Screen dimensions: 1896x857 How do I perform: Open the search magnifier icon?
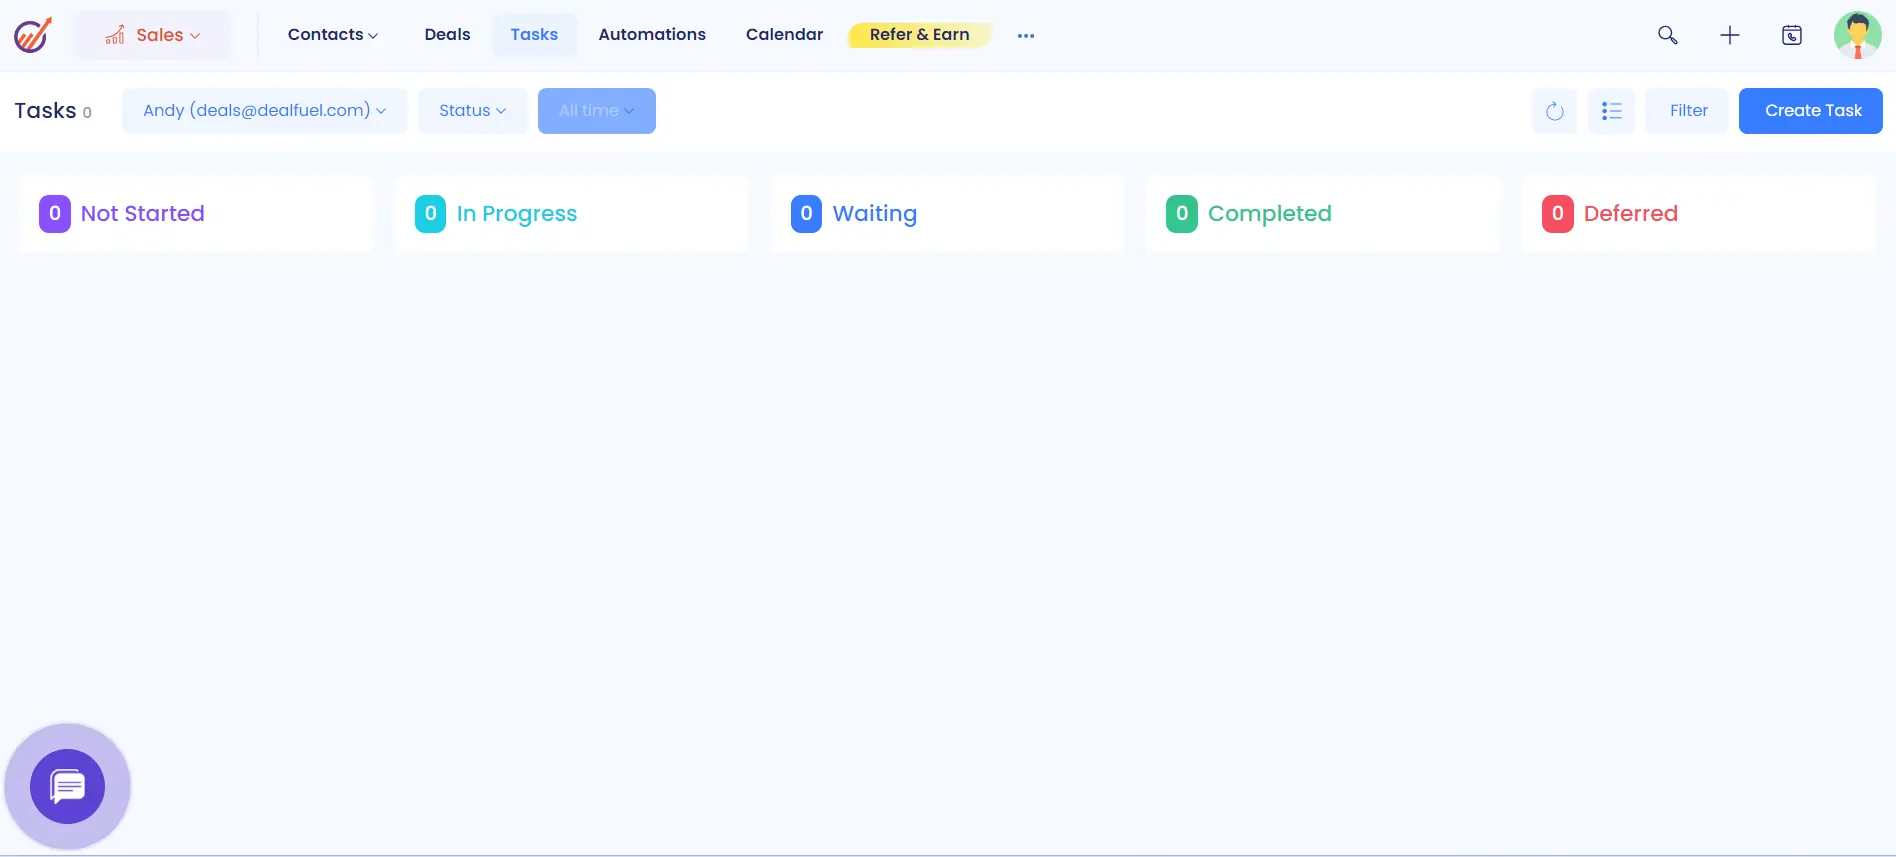click(x=1667, y=35)
